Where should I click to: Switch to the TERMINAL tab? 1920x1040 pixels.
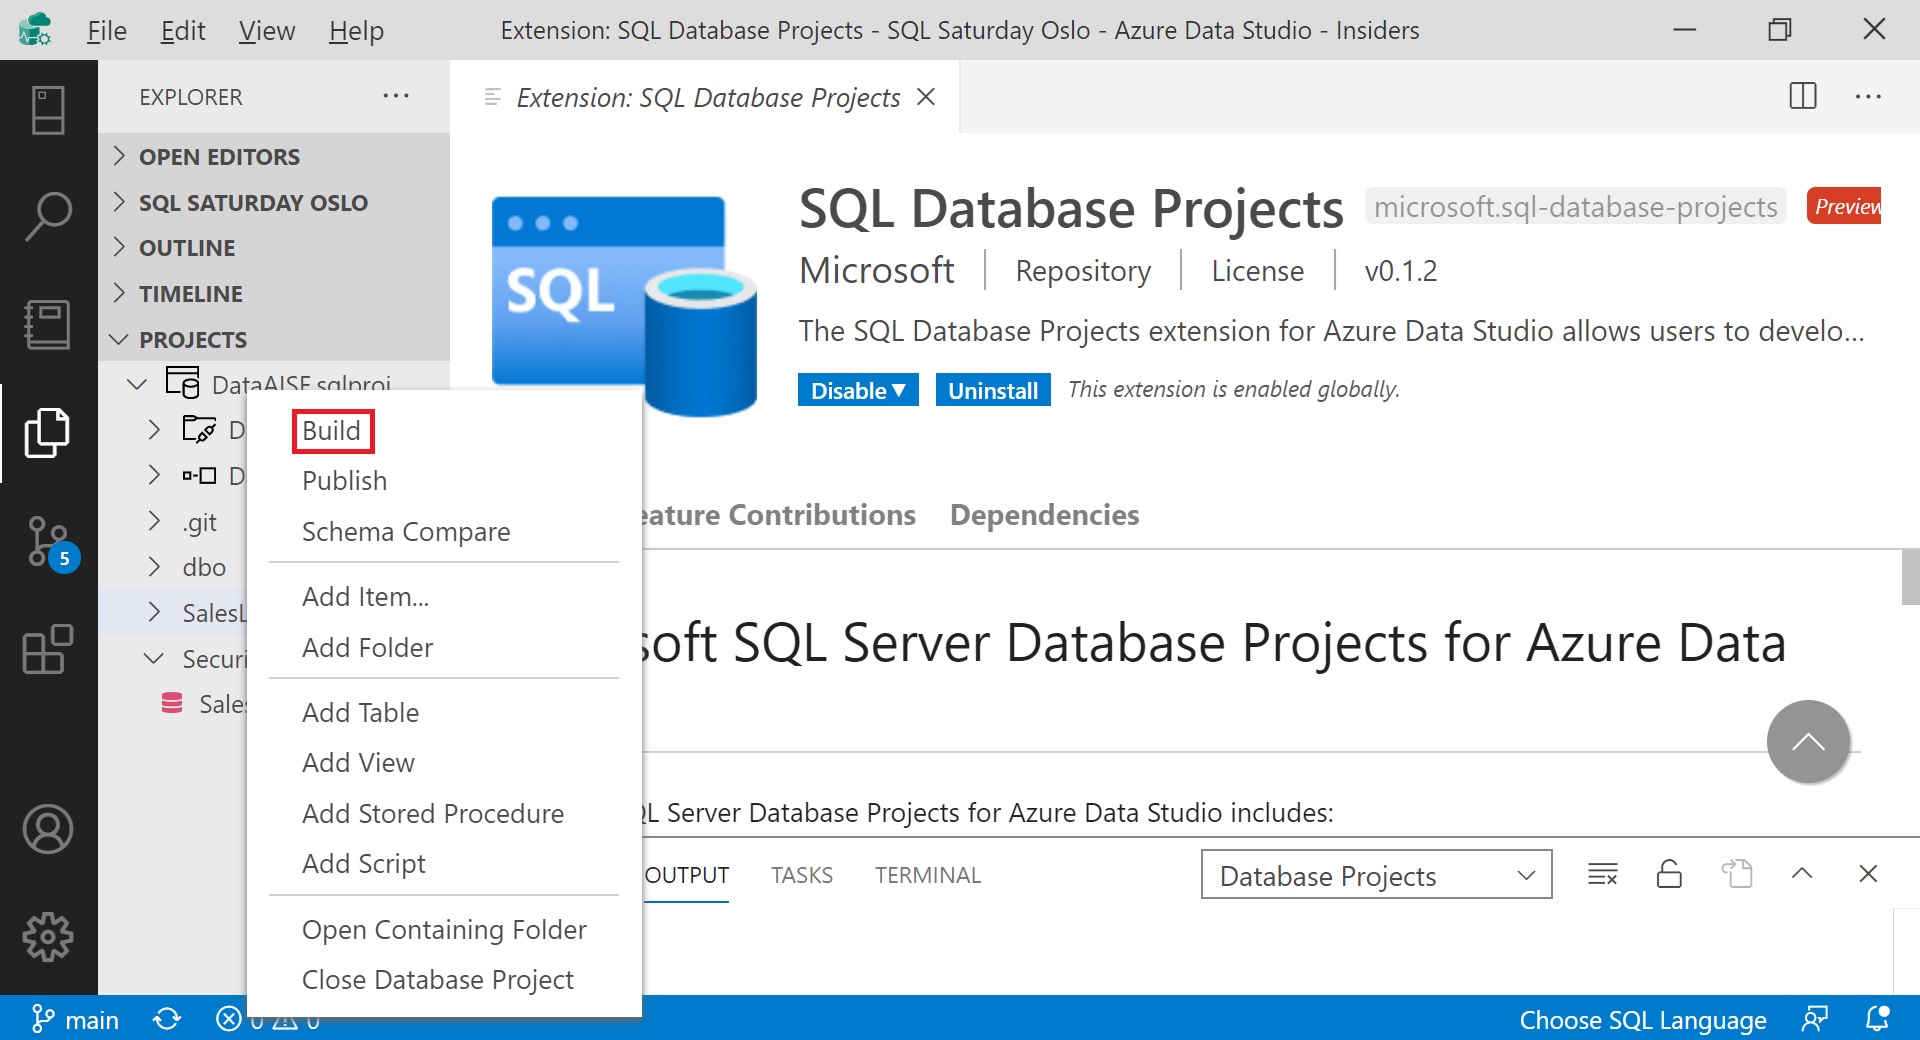click(927, 874)
